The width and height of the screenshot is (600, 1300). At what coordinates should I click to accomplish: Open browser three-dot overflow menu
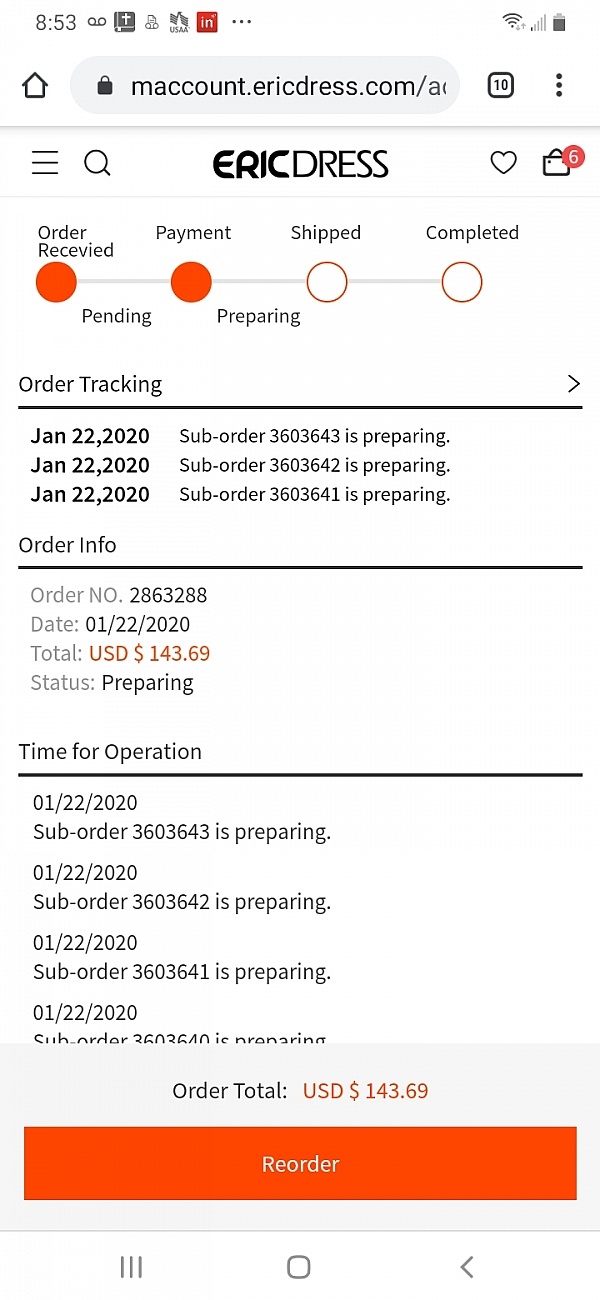559,86
